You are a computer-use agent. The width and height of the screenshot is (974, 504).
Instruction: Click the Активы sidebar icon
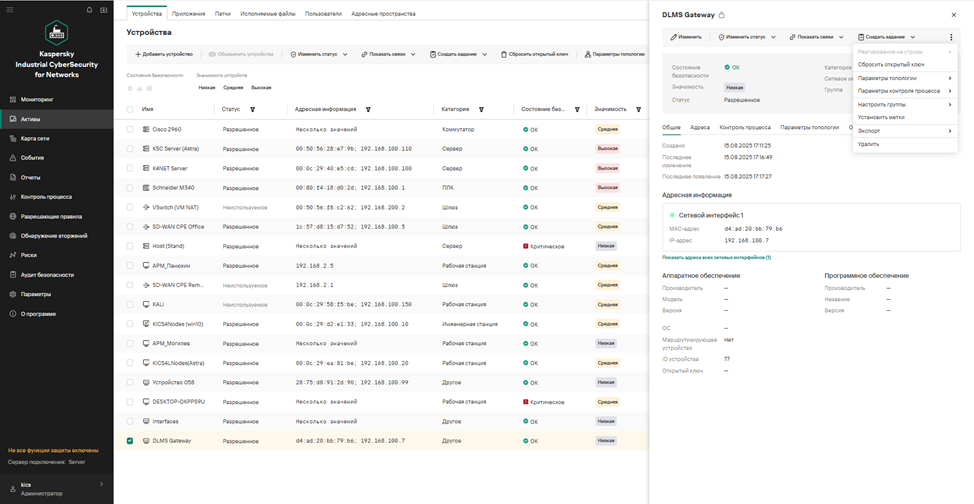point(13,119)
